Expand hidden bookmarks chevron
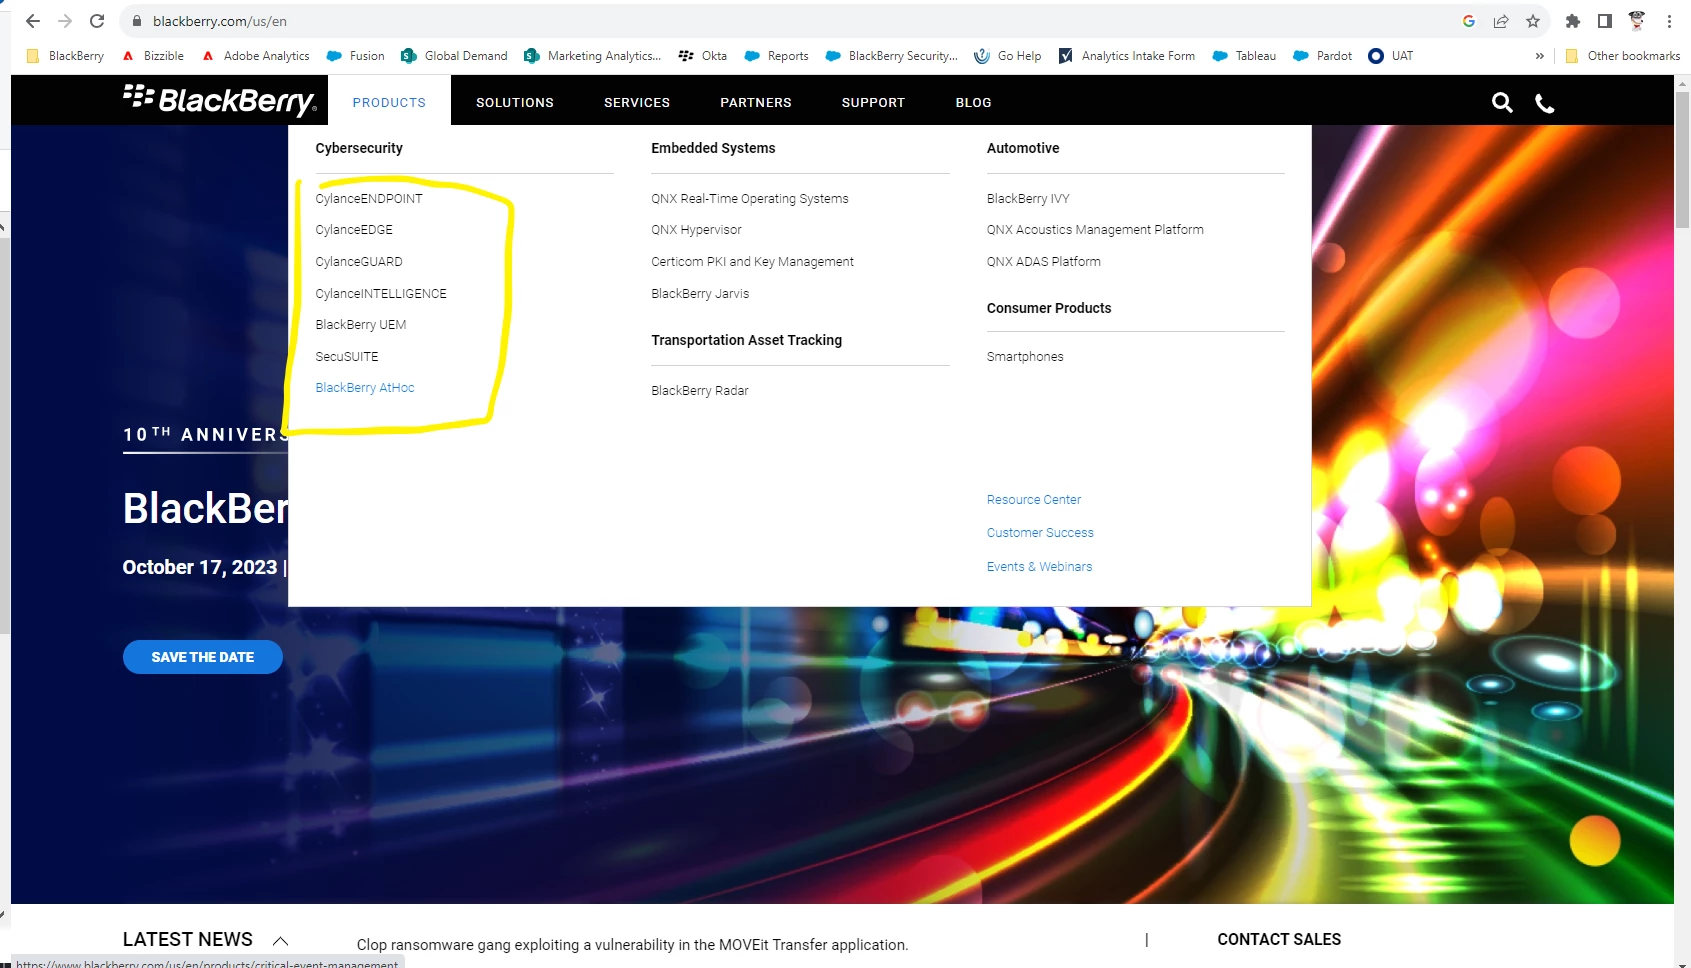This screenshot has height=968, width=1691. point(1540,56)
